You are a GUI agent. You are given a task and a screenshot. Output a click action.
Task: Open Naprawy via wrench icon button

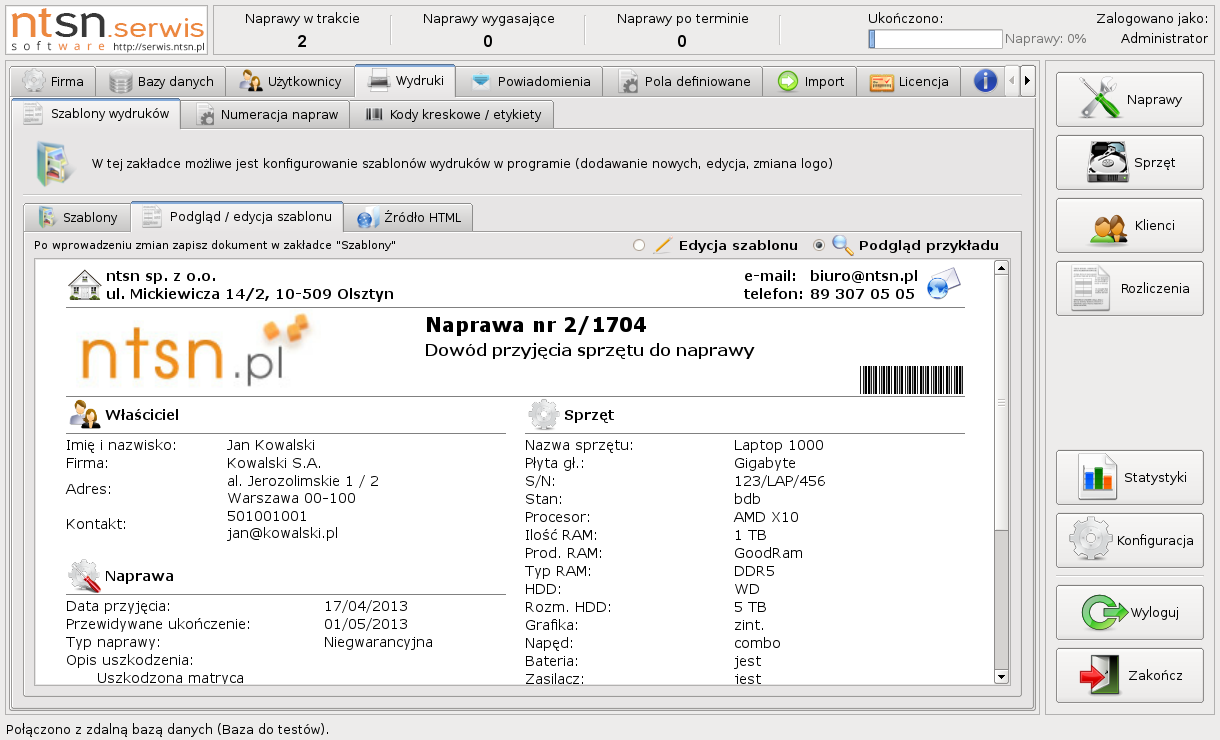(1129, 99)
